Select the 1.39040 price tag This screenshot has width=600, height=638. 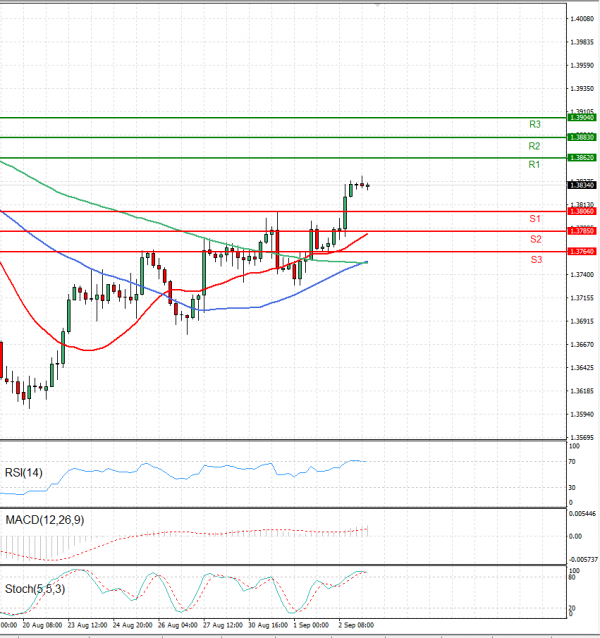pyautogui.click(x=582, y=118)
